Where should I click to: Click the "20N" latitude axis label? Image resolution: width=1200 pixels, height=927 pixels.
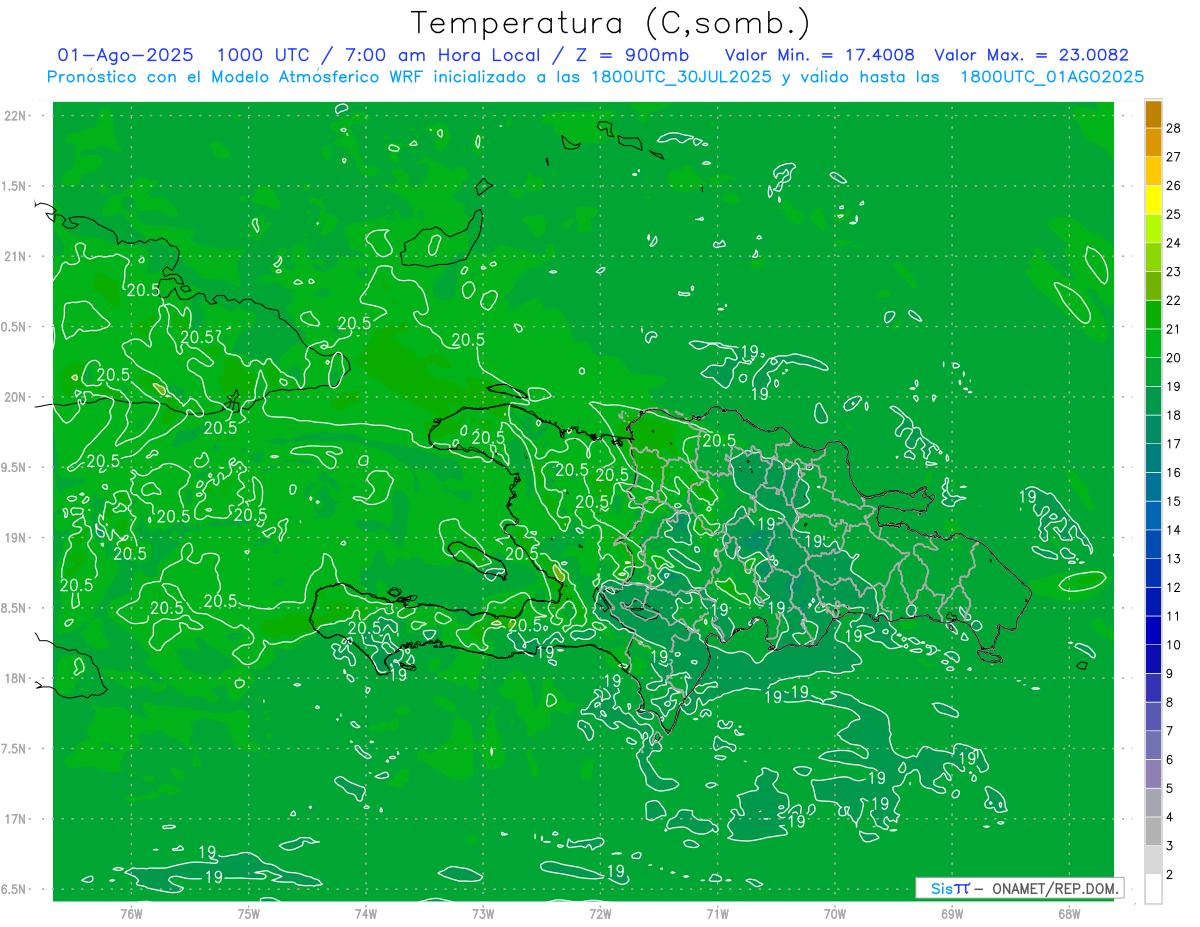click(x=14, y=398)
